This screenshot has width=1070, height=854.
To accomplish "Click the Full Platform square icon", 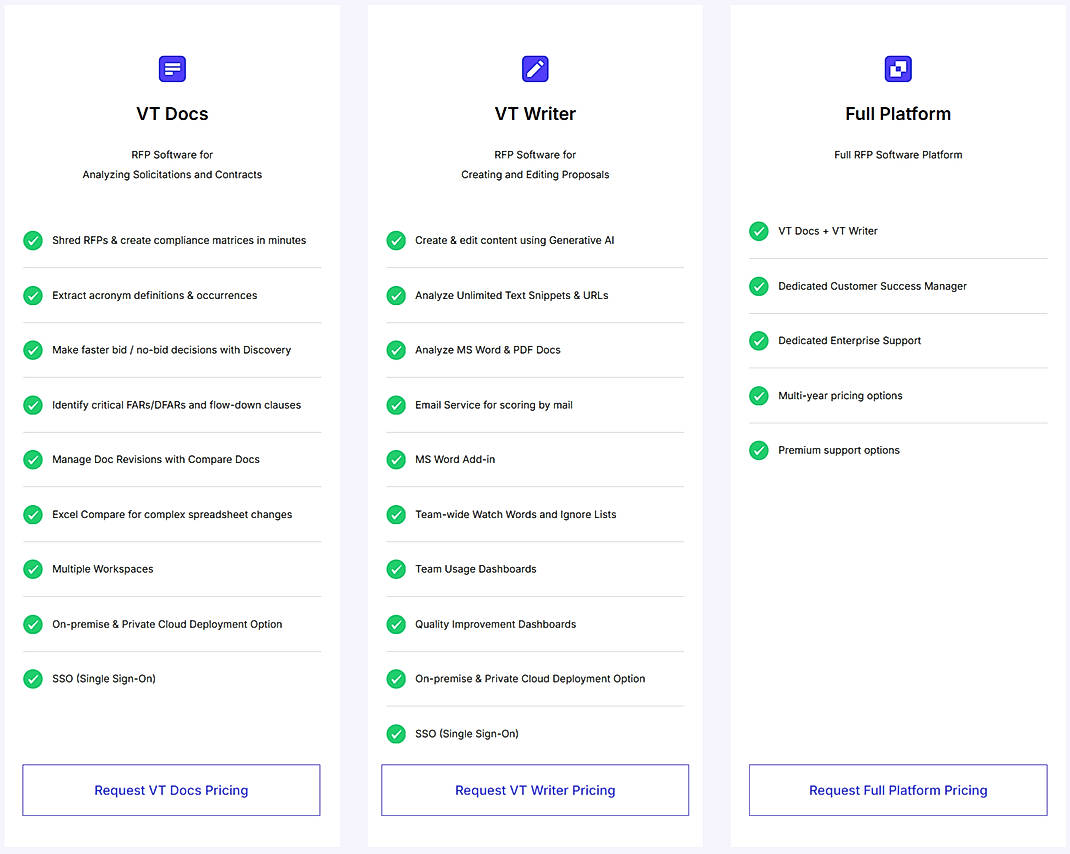I will coord(897,68).
